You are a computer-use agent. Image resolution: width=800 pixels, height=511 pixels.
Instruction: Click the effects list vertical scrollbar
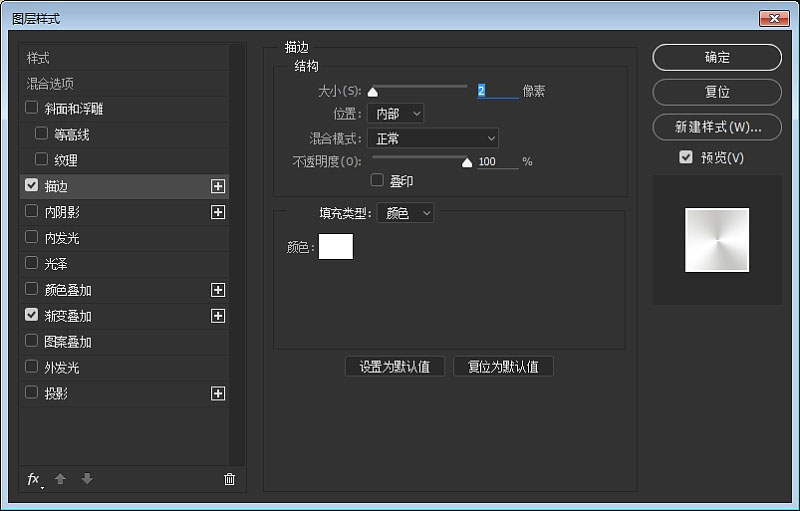tap(237, 254)
